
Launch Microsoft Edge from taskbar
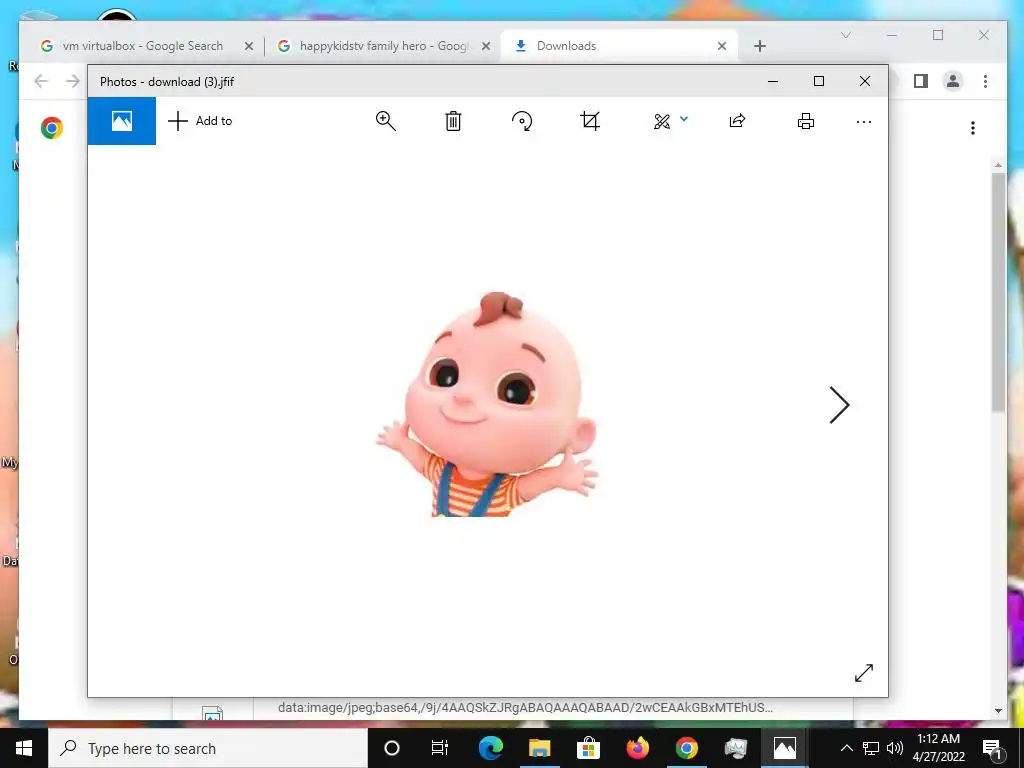(490, 748)
